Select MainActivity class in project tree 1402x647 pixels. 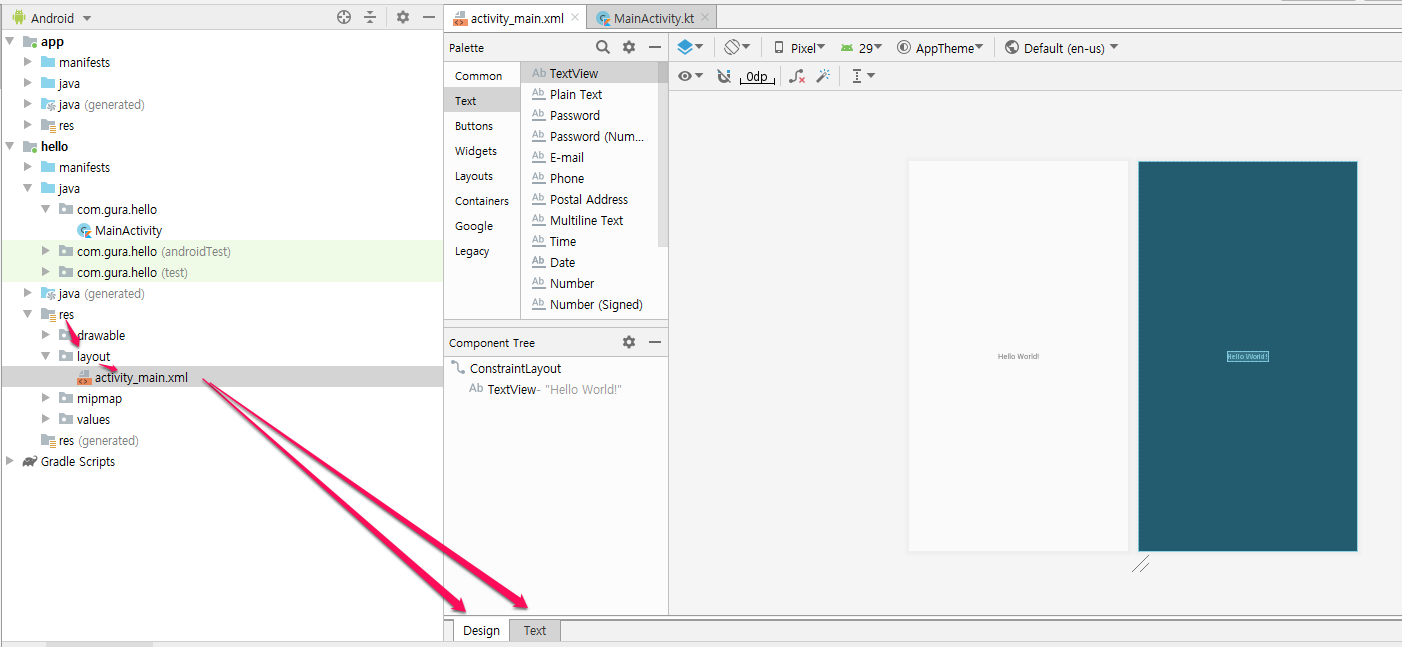pyautogui.click(x=120, y=230)
